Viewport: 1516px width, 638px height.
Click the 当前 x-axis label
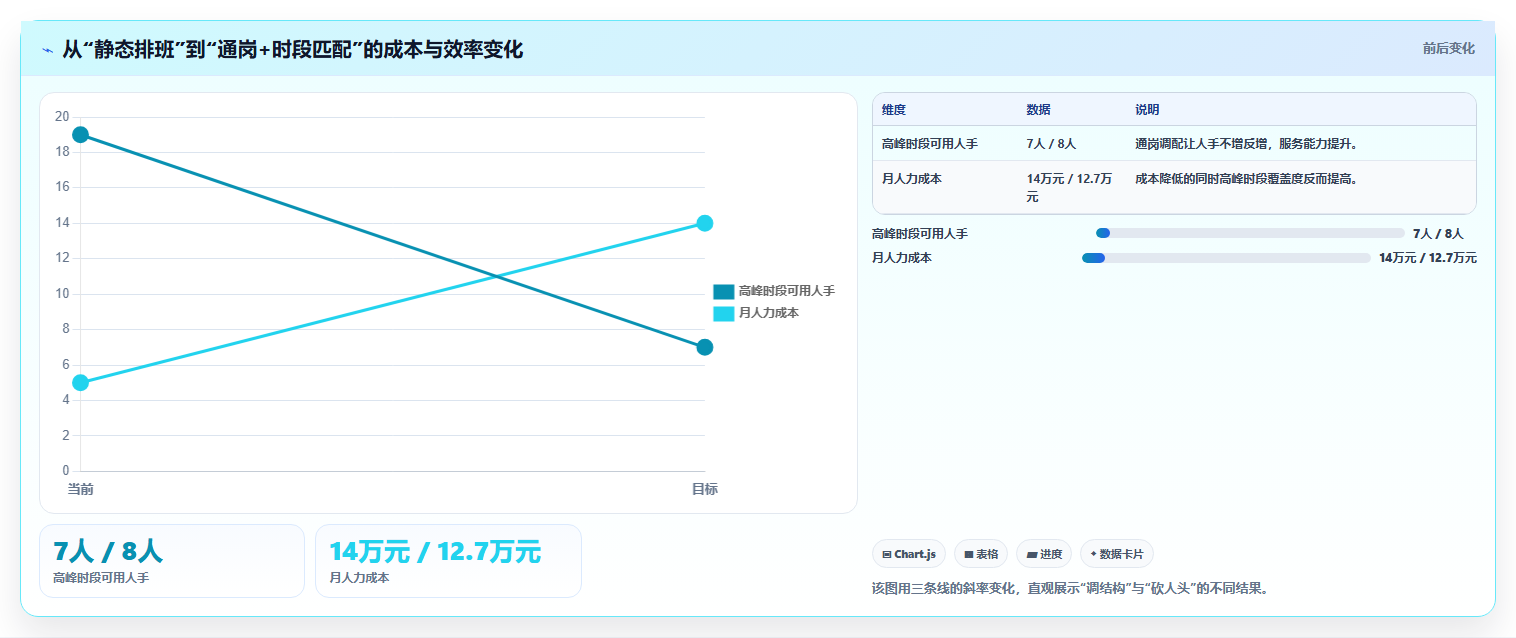tap(80, 489)
